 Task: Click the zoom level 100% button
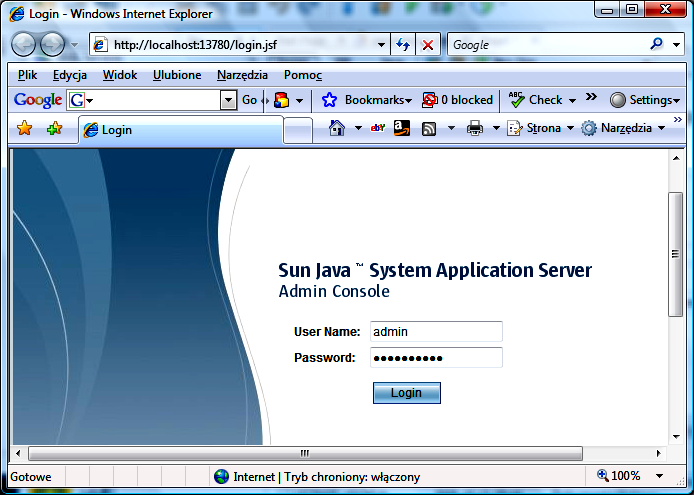tap(618, 476)
